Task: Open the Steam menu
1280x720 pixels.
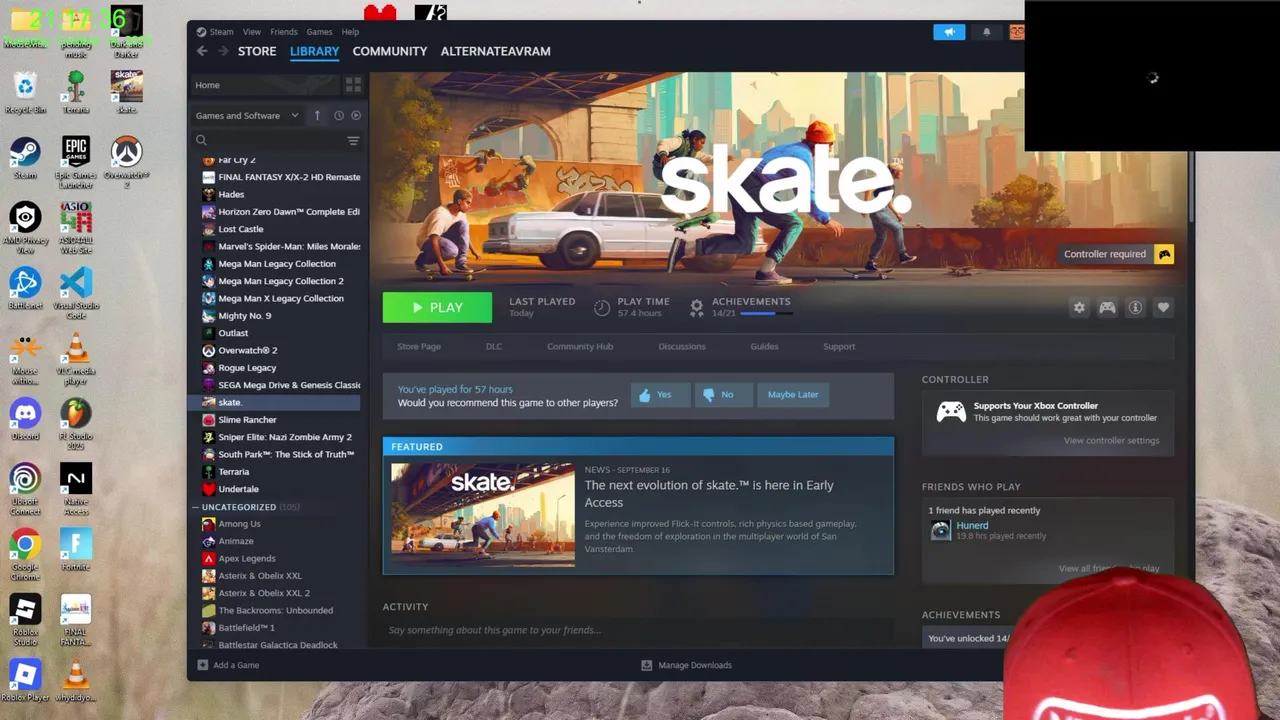Action: tap(222, 32)
